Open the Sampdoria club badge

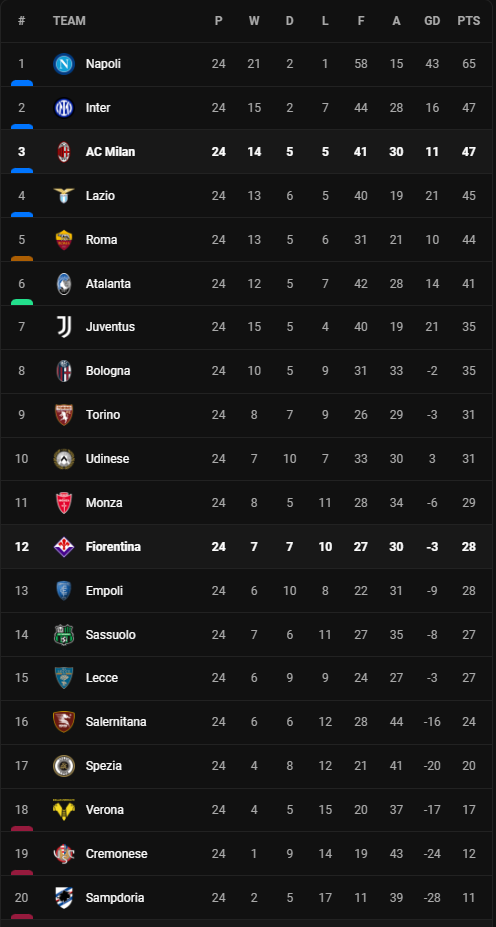[64, 897]
